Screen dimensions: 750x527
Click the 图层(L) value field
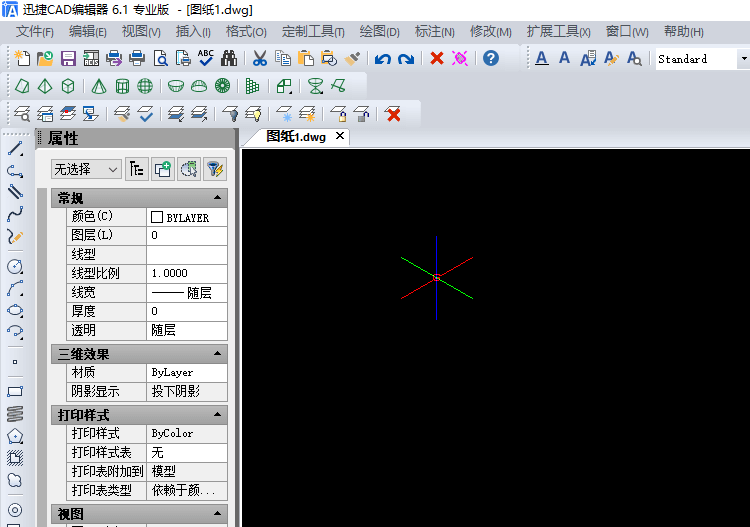click(187, 235)
